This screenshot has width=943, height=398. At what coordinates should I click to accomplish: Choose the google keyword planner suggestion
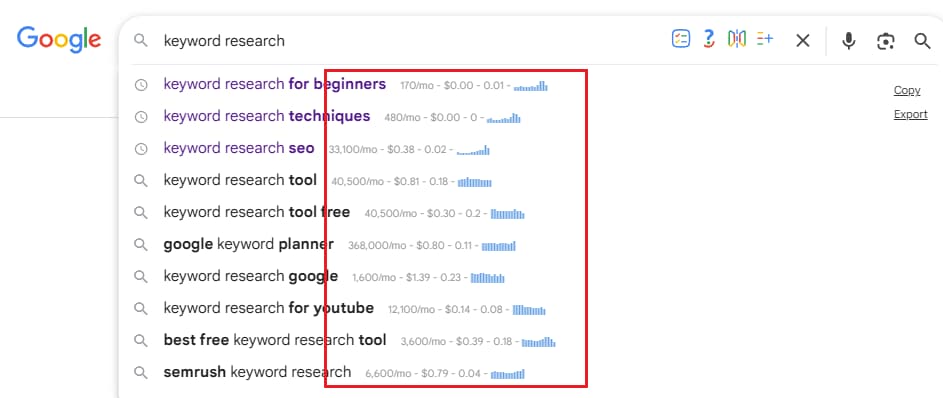248,245
